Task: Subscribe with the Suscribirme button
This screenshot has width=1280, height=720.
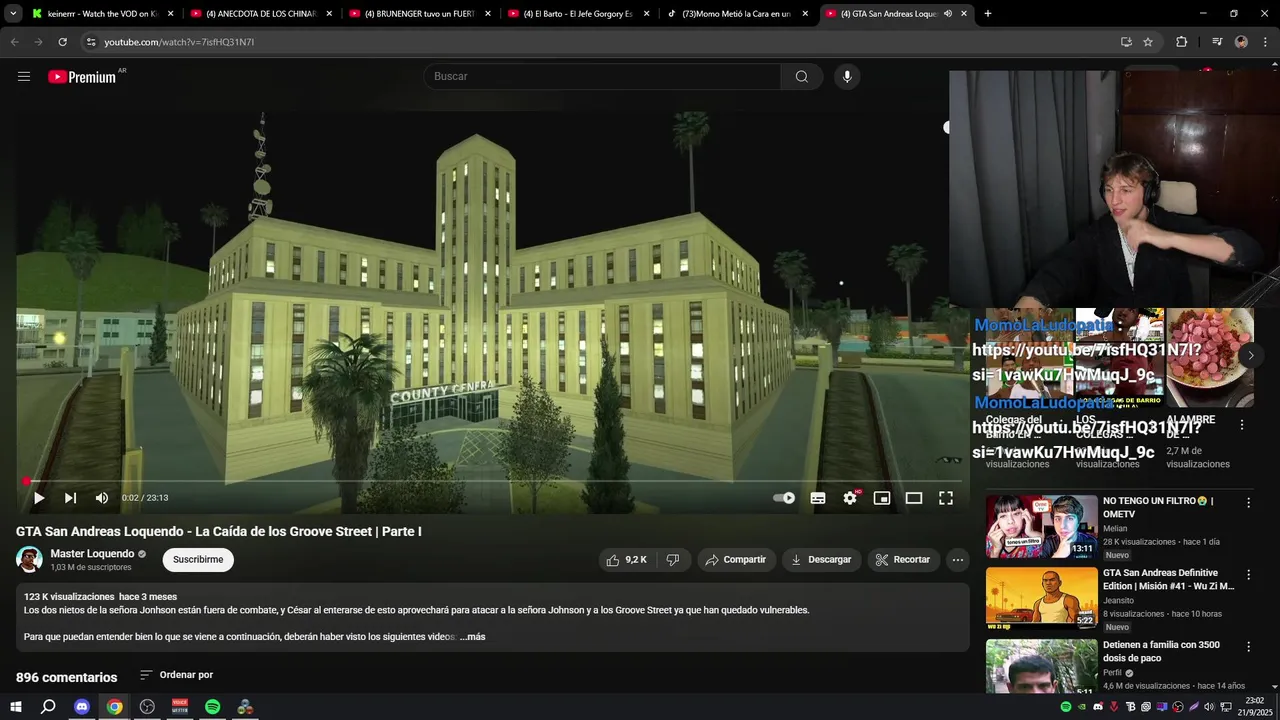Action: (198, 560)
